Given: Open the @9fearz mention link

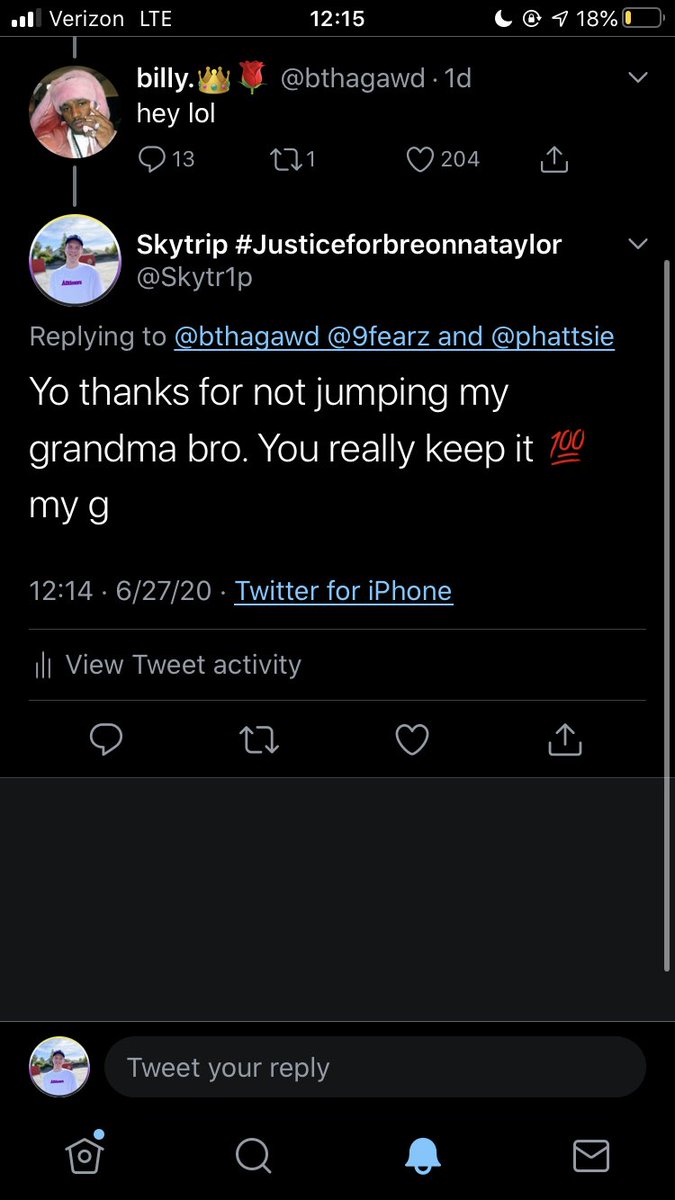Looking at the screenshot, I should click(378, 337).
